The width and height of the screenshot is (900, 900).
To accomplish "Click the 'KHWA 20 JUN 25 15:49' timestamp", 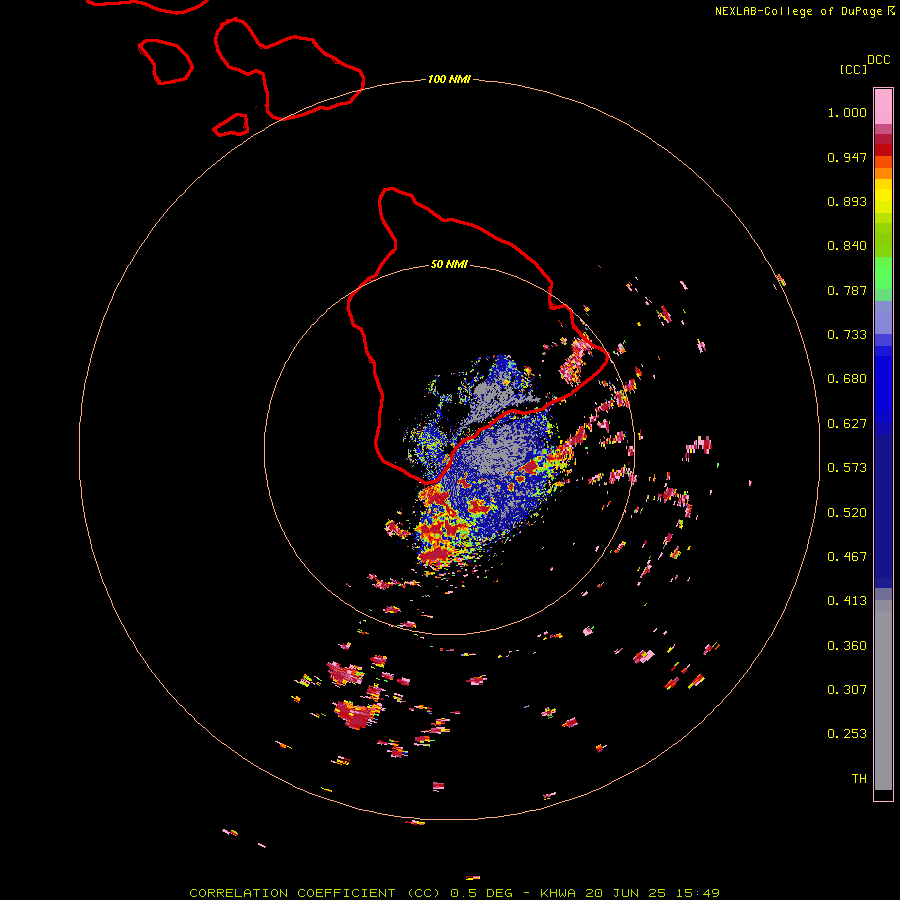I will [630, 893].
